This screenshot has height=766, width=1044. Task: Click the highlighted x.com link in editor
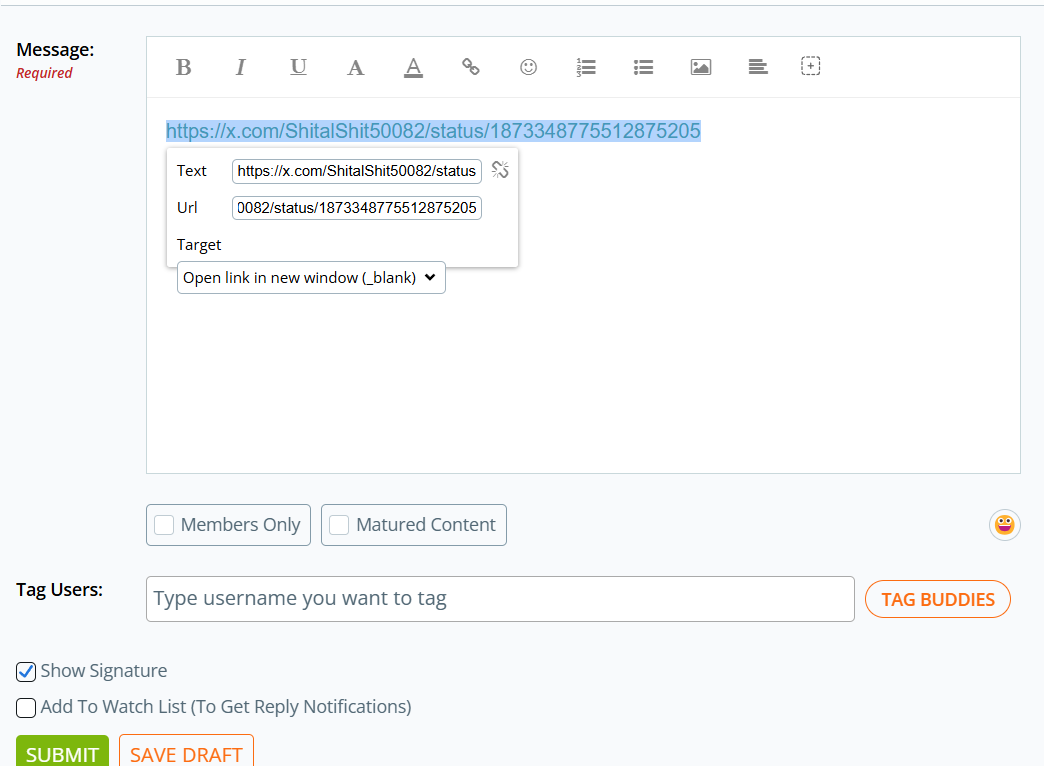pos(433,131)
